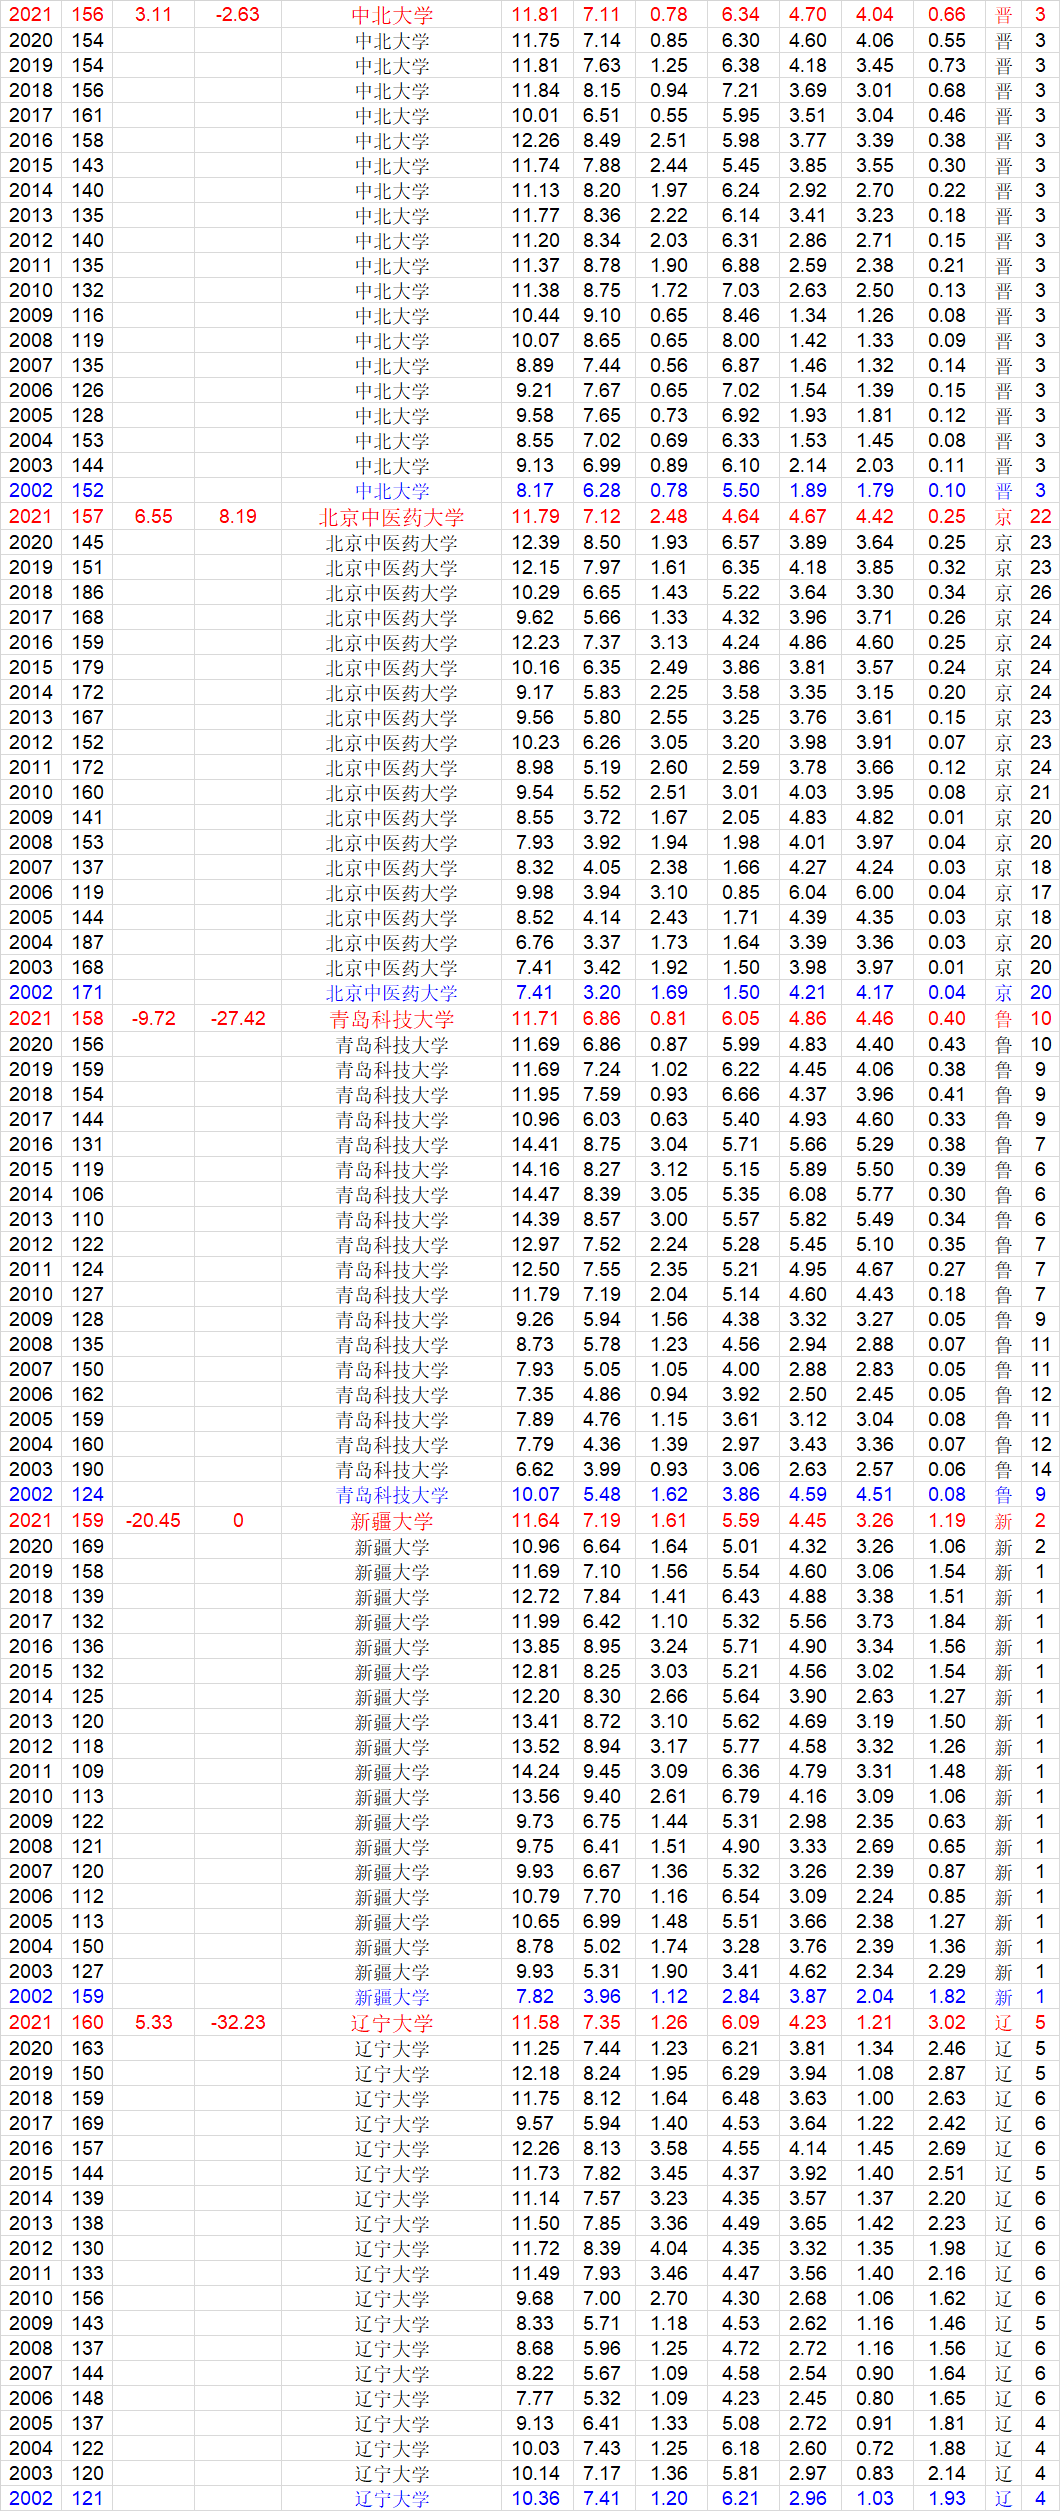Click rank 187 in 北京中医药大学 2004 row
The width and height of the screenshot is (1060, 2511).
(87, 943)
